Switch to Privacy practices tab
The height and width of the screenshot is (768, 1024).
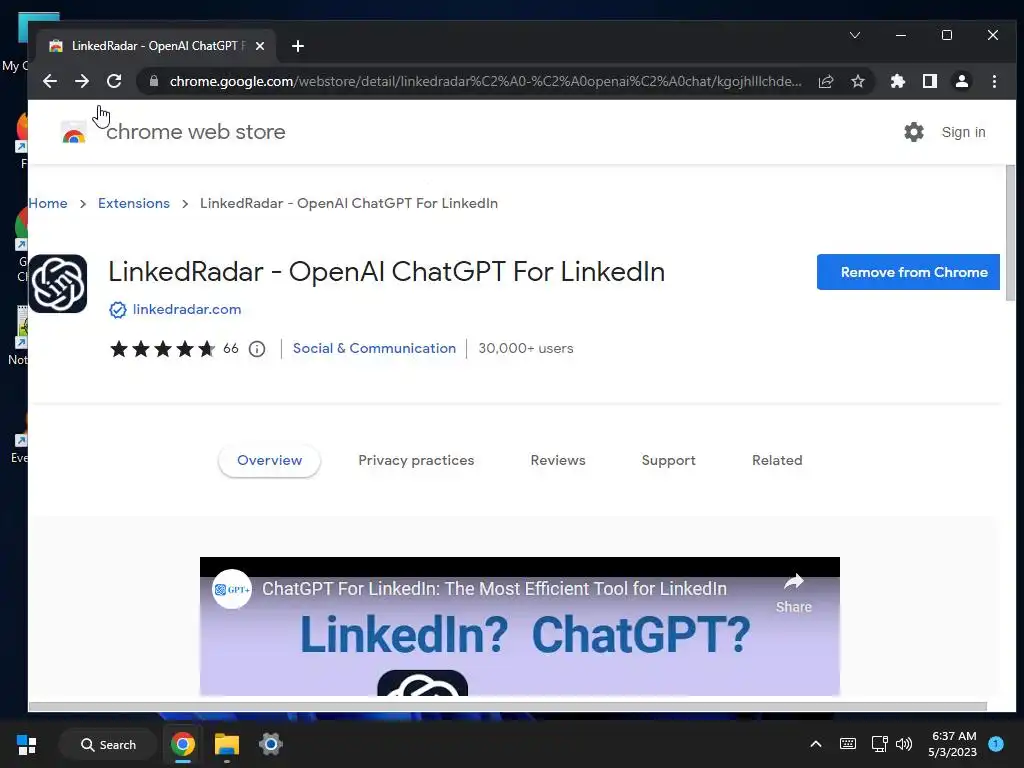pyautogui.click(x=416, y=460)
